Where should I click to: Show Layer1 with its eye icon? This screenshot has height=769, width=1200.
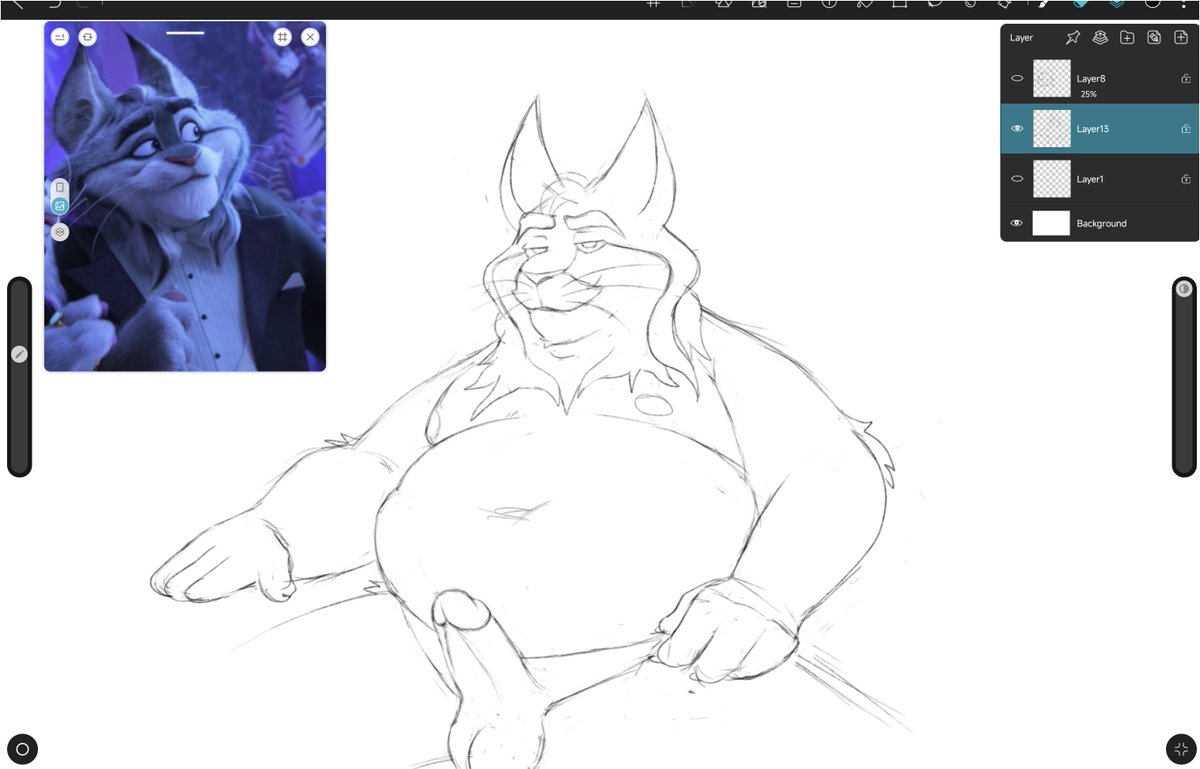coord(1017,179)
